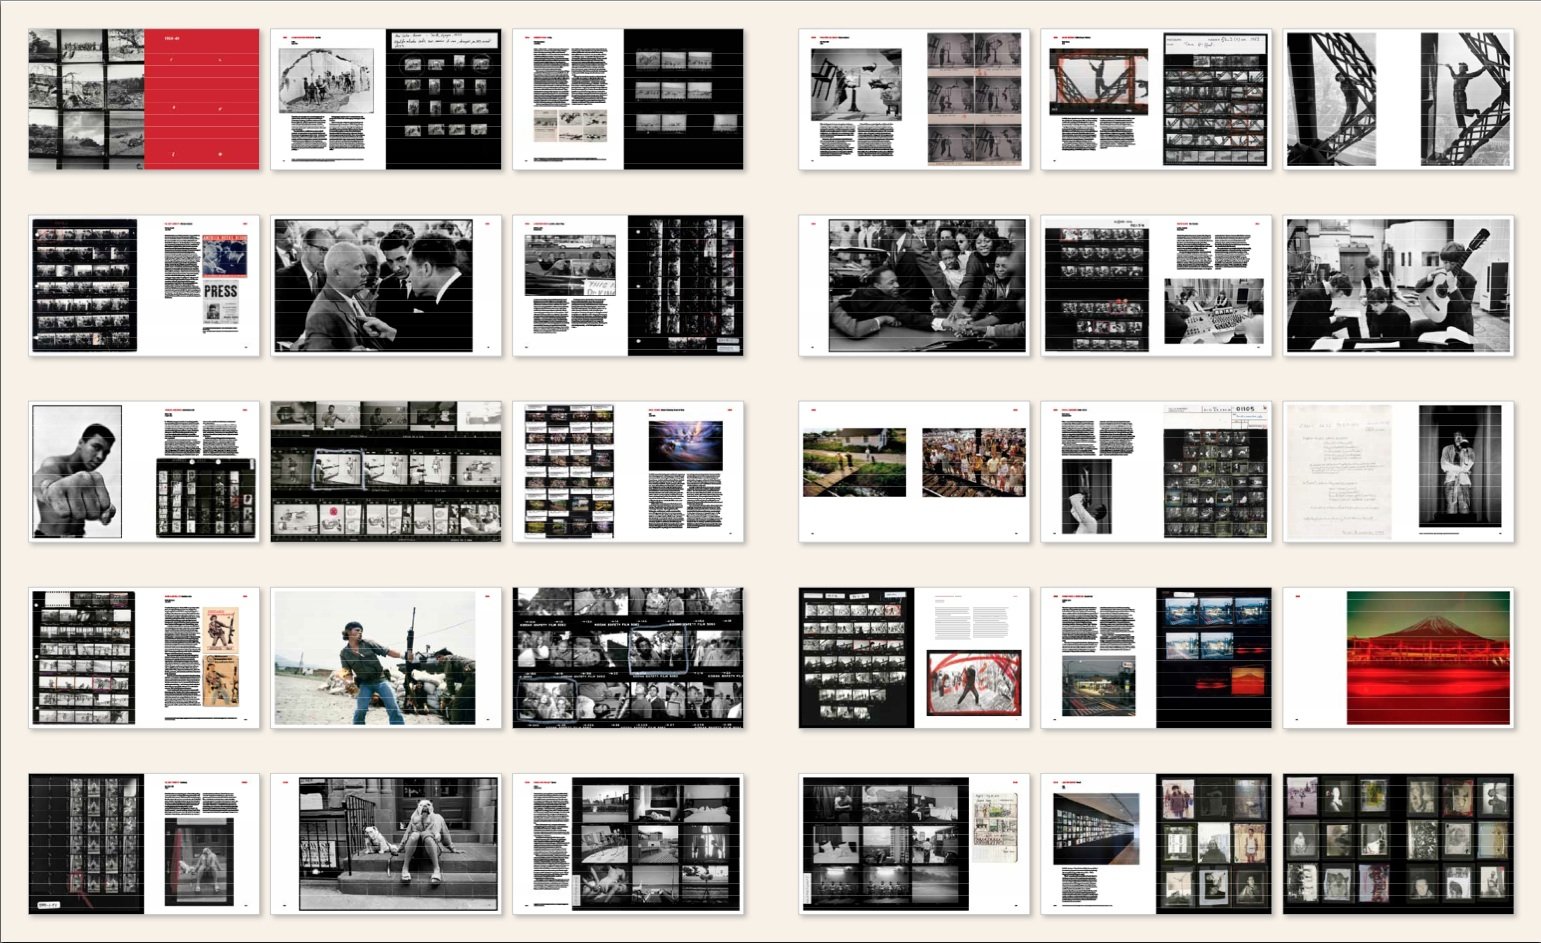Open the musicians with acoustic guitar studio spread
Viewport: 1541px width, 943px height.
pyautogui.click(x=1398, y=285)
